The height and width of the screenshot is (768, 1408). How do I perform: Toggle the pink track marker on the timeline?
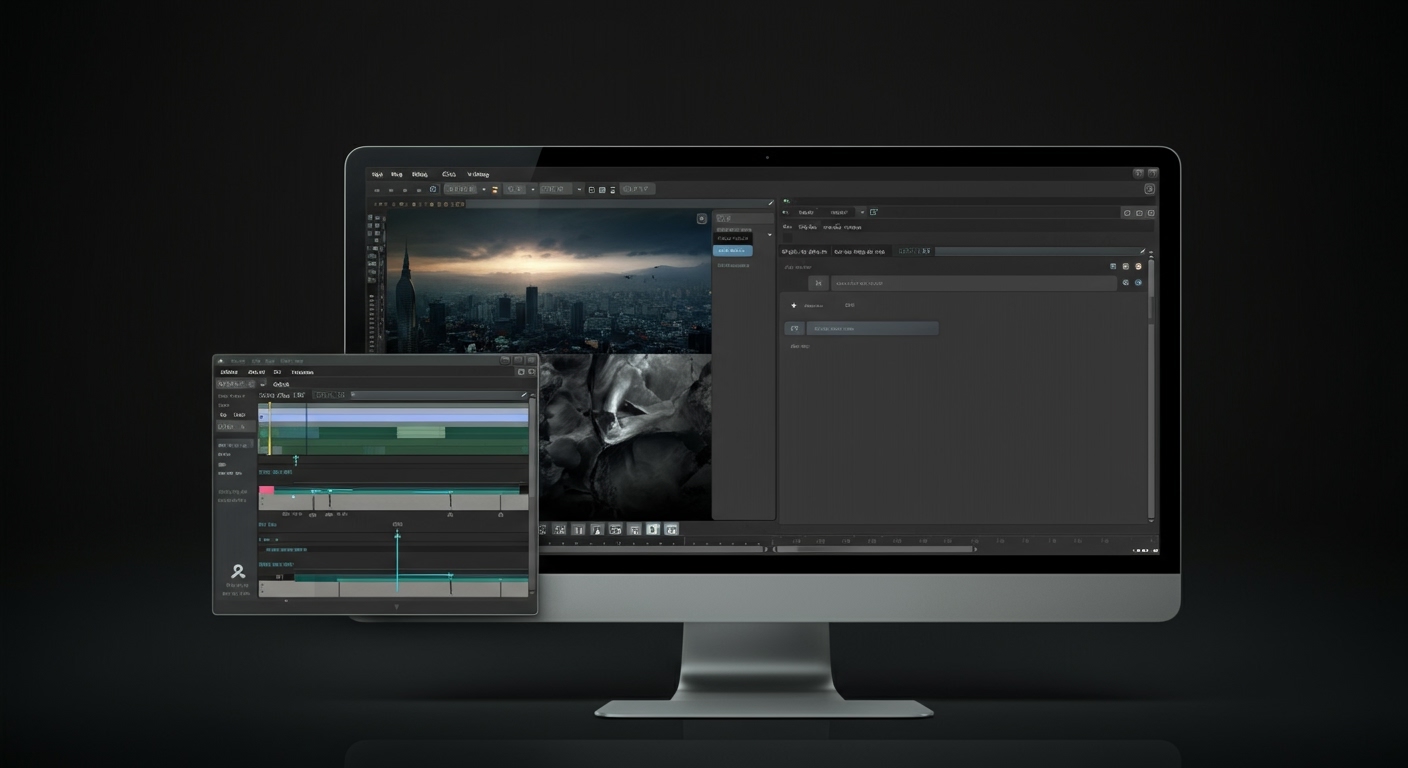tap(266, 490)
